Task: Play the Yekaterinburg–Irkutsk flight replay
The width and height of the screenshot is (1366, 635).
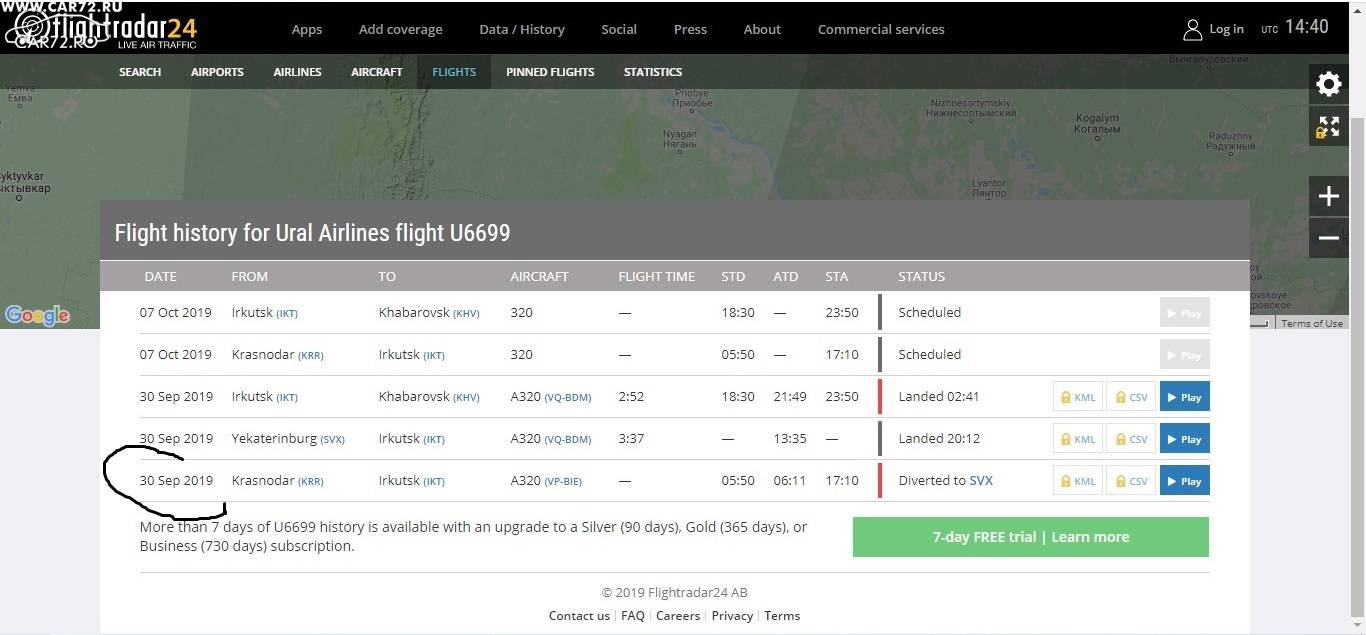Action: click(1184, 439)
